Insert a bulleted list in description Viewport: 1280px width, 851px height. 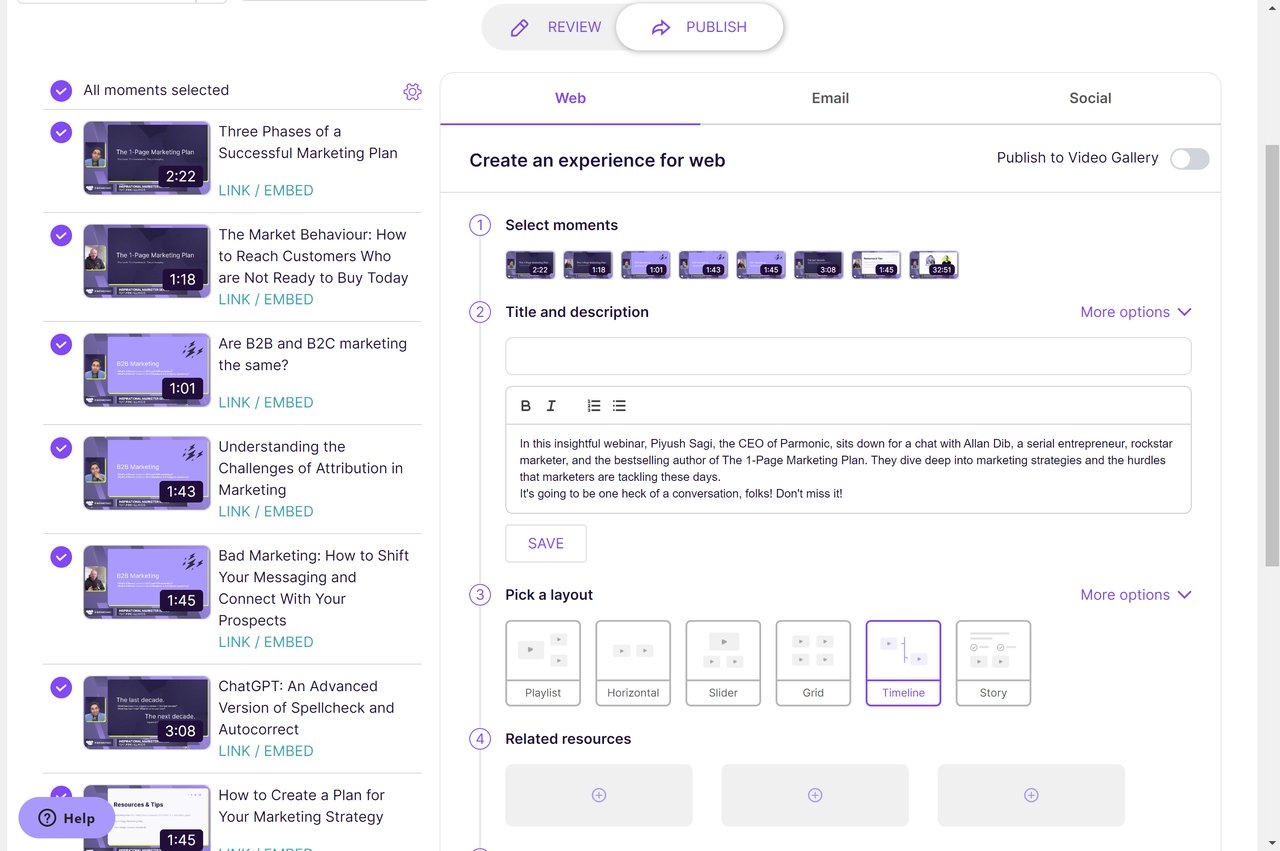620,406
